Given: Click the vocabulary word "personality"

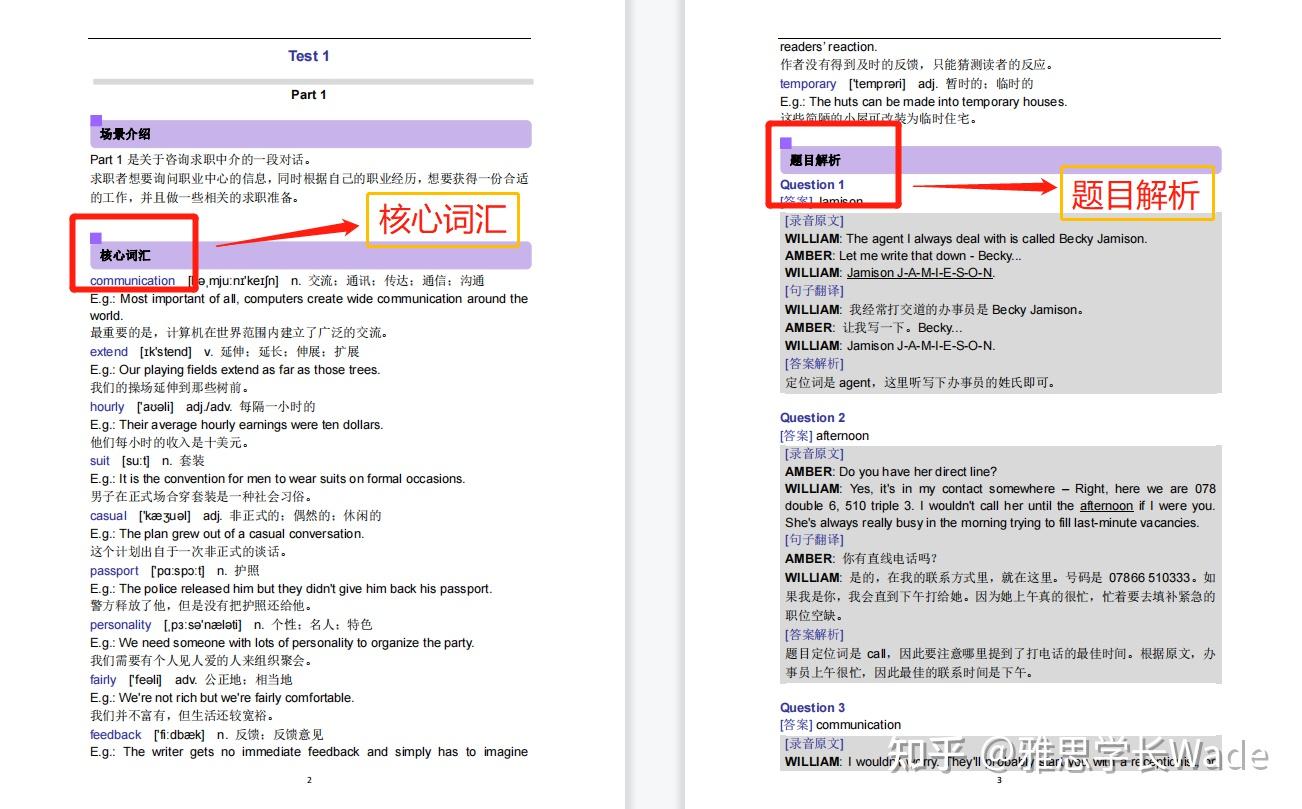Looking at the screenshot, I should click(120, 625).
